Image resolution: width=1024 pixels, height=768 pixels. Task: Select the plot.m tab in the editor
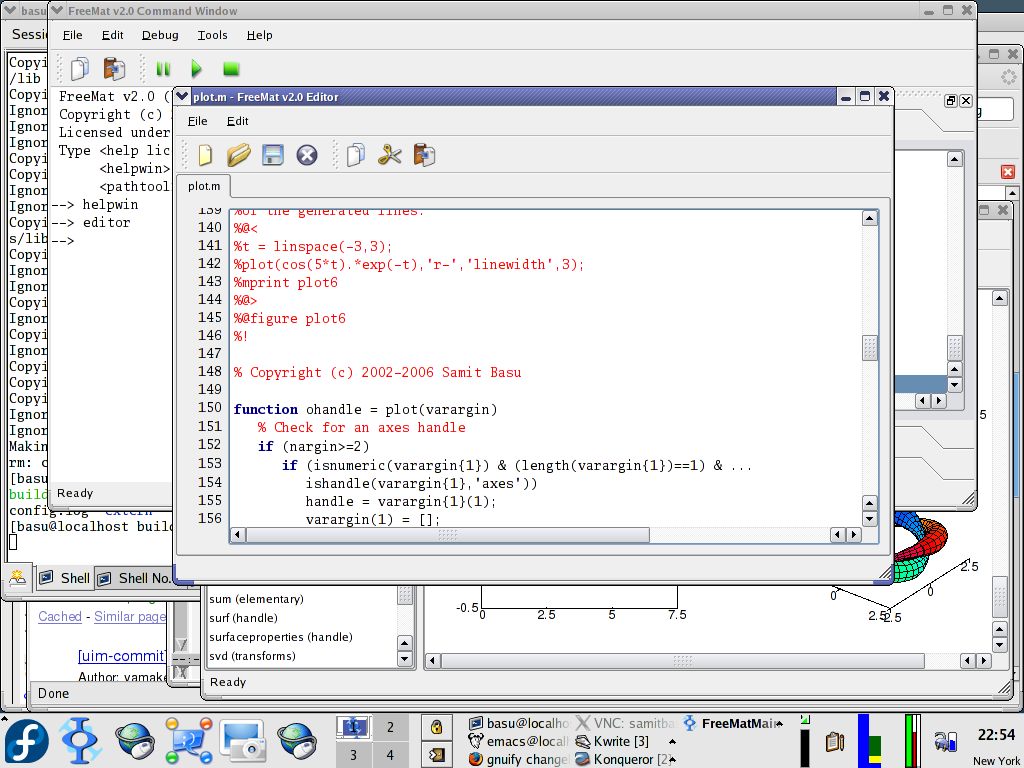tap(203, 186)
